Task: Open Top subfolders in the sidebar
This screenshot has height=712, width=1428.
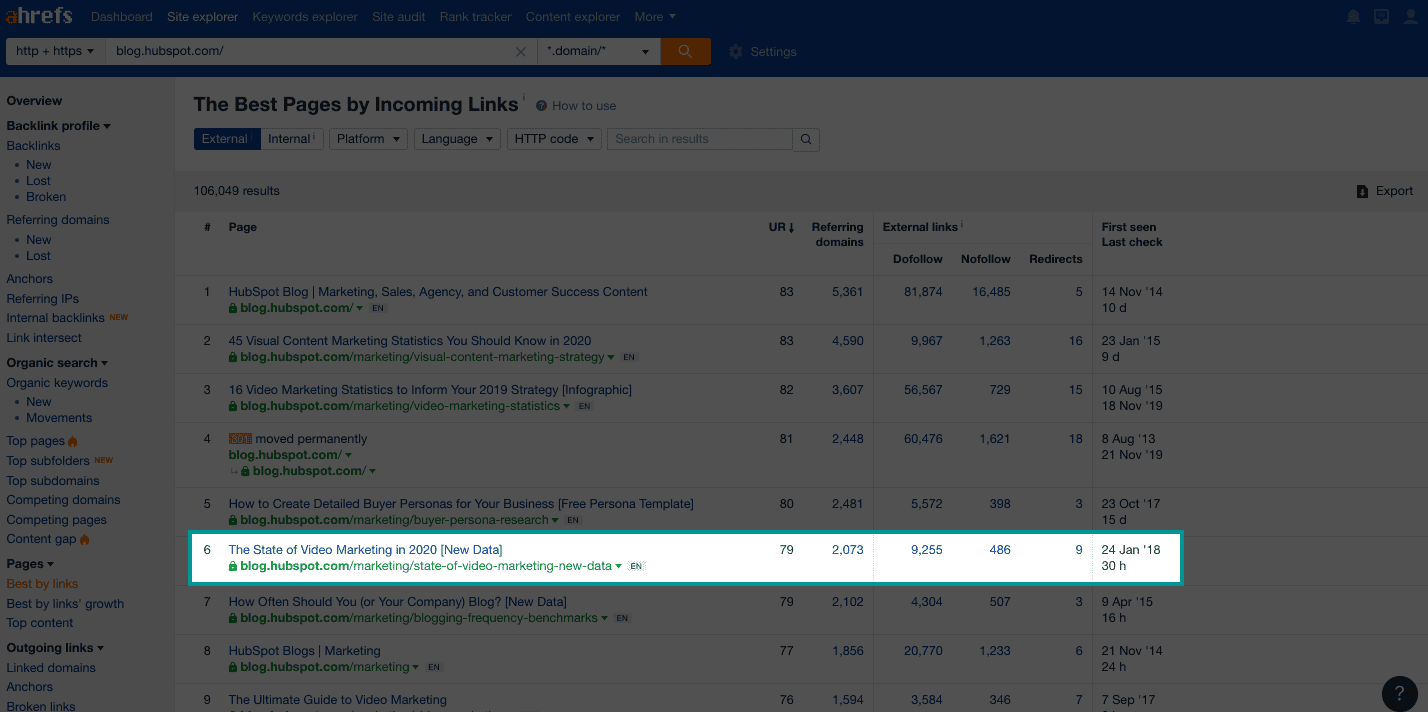Action: 48,461
